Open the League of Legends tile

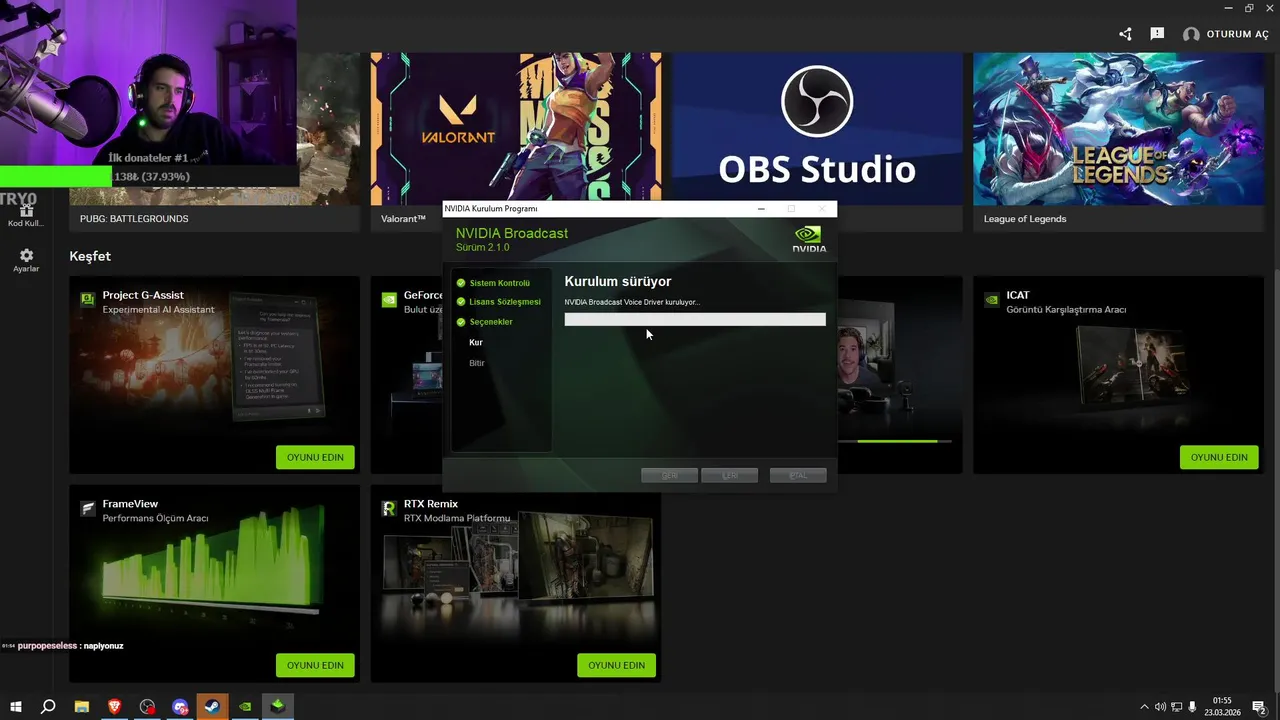click(x=1118, y=142)
